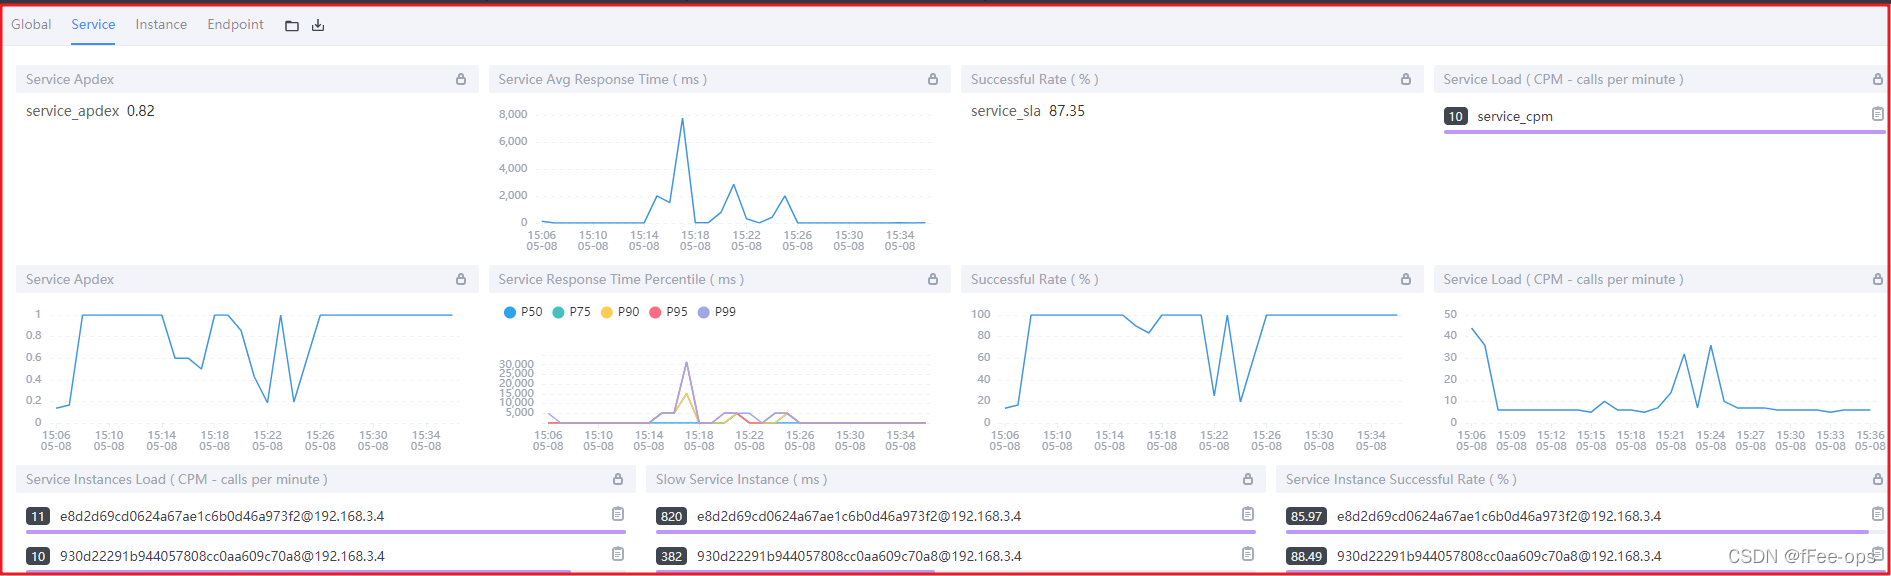Viewport: 1891px width, 576px height.
Task: Click 930d2229 instance under Service Instances Load
Action: [x=222, y=556]
